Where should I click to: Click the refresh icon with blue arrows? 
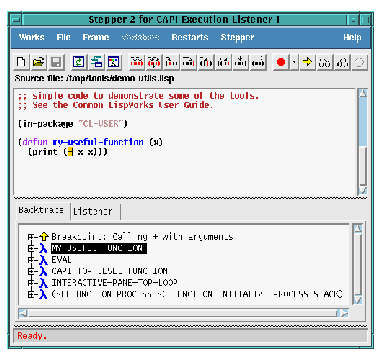click(79, 62)
